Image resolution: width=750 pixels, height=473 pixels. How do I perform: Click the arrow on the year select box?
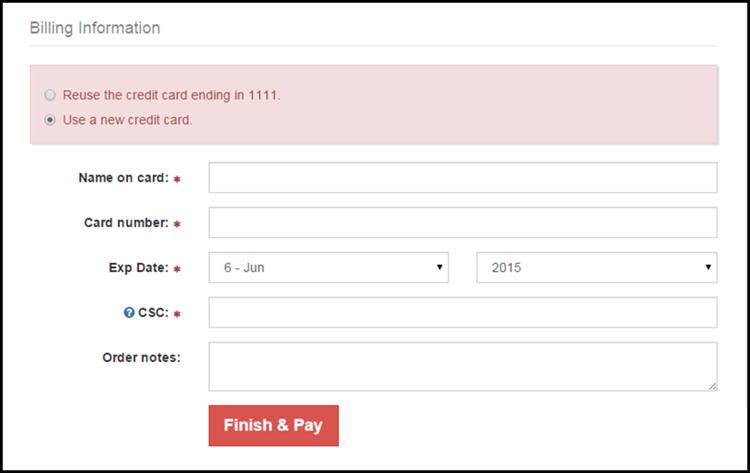click(708, 267)
